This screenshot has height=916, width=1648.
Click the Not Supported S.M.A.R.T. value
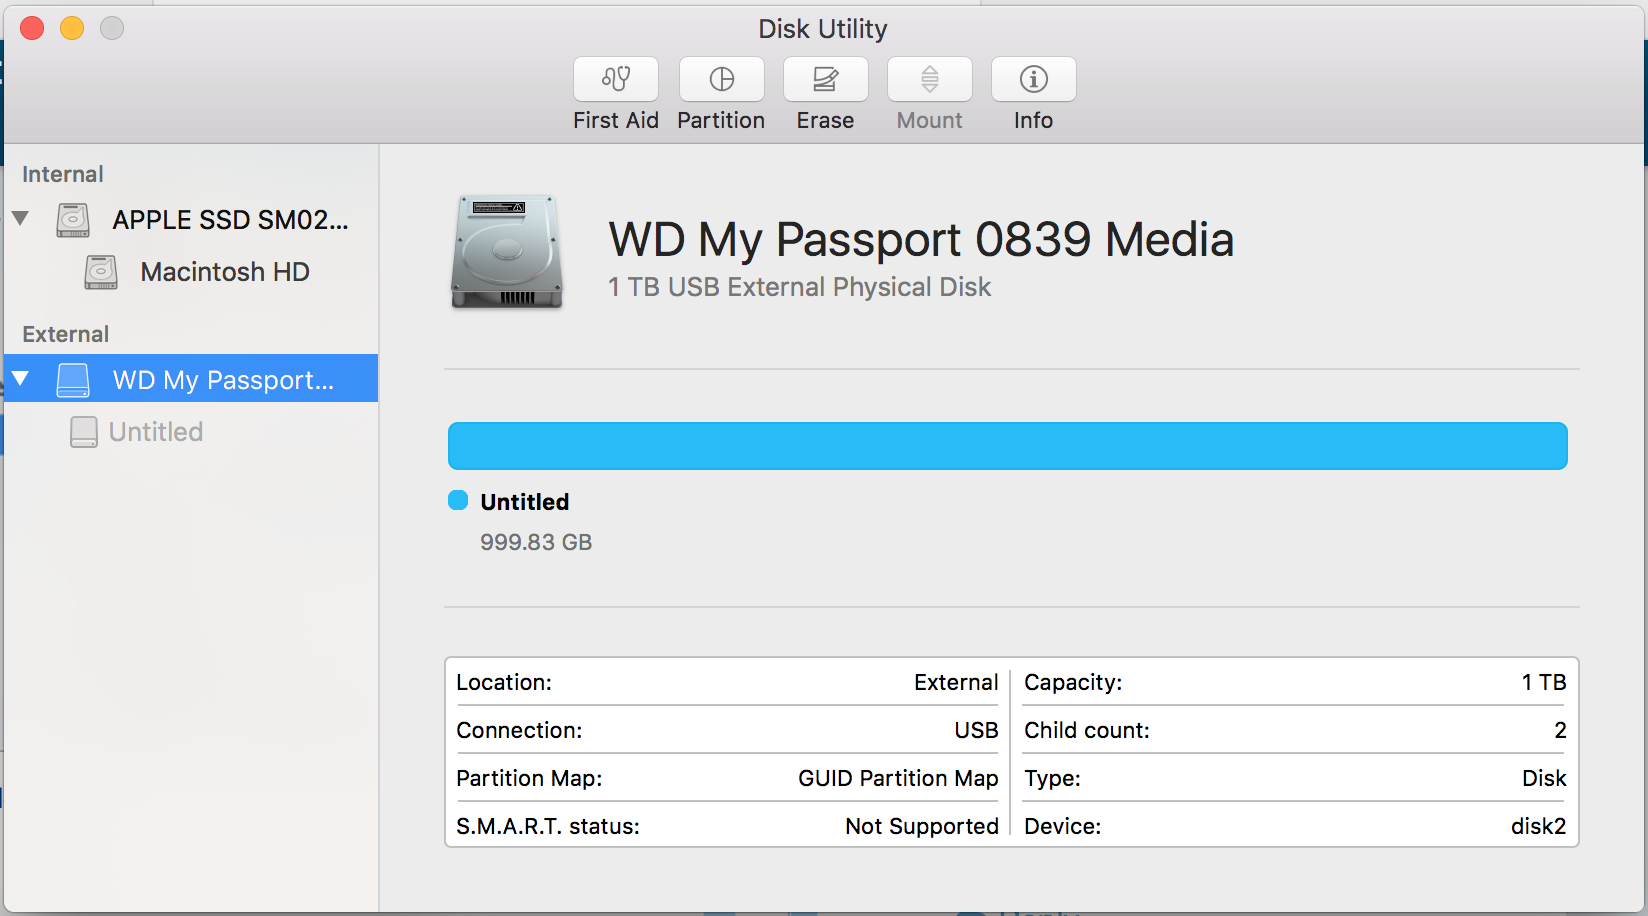[922, 826]
